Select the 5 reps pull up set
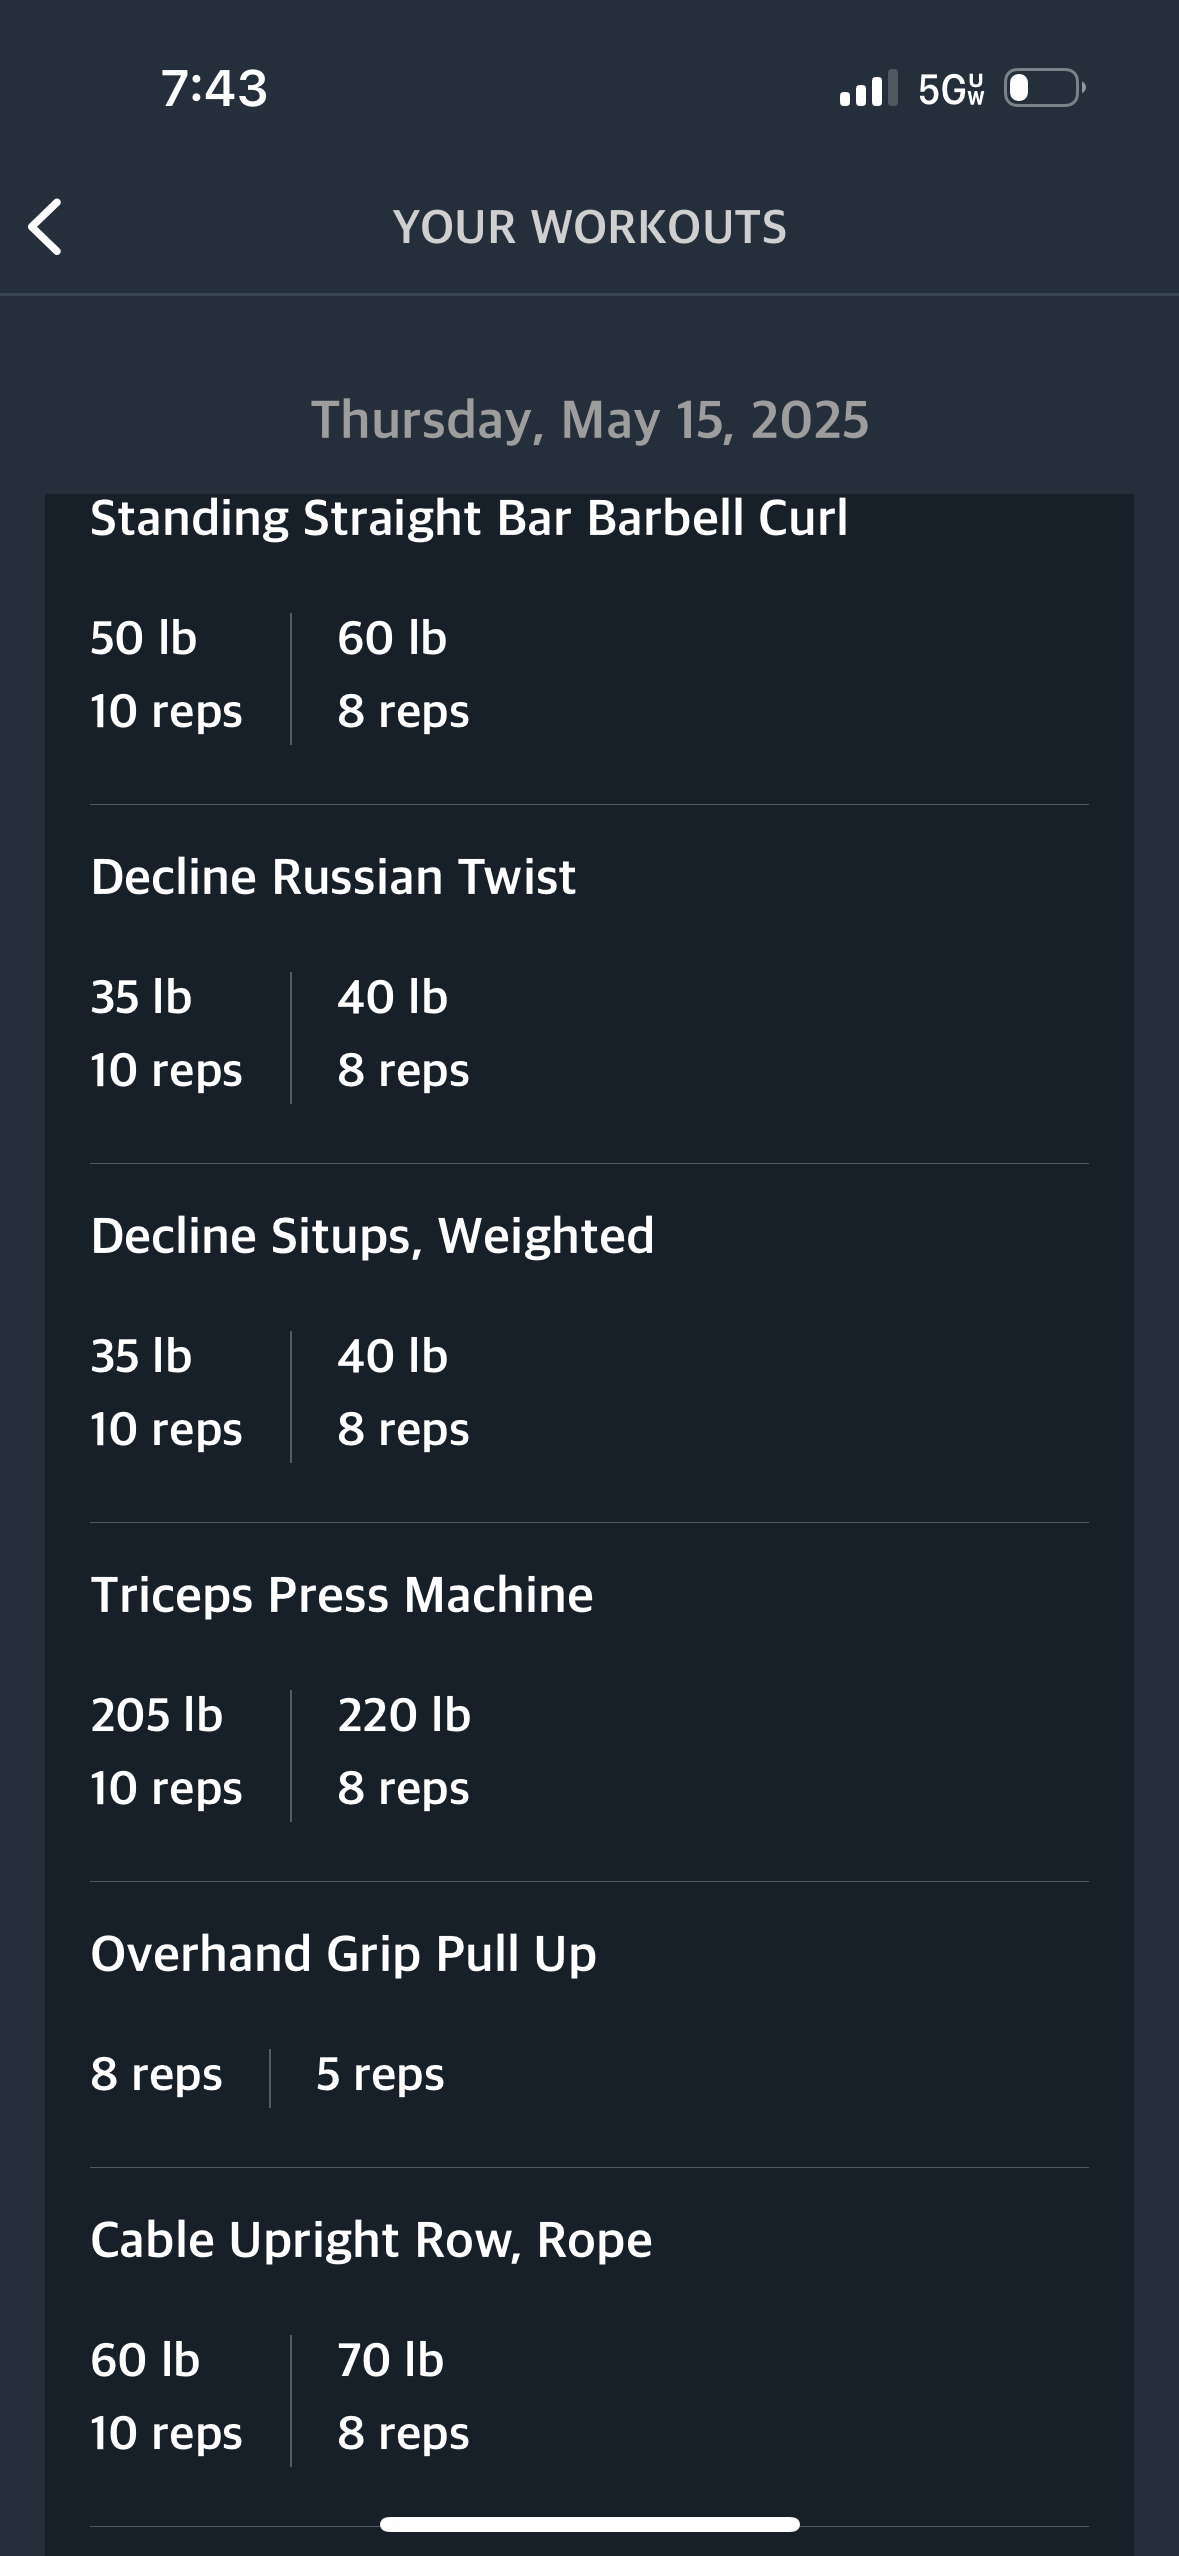The width and height of the screenshot is (1179, 2556). point(380,2075)
